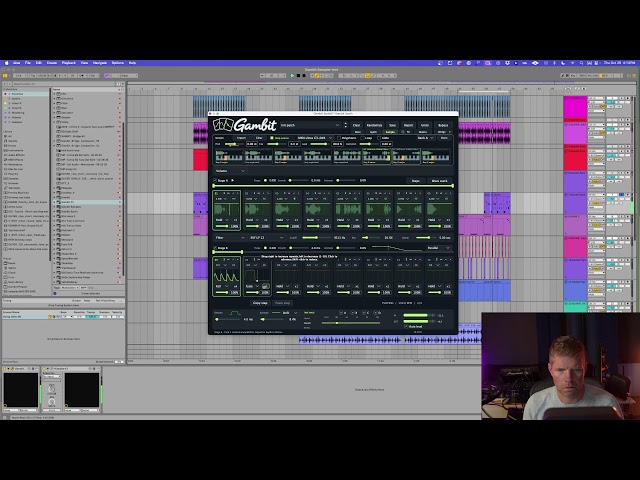Click the Randomize button in Gambit

374,125
